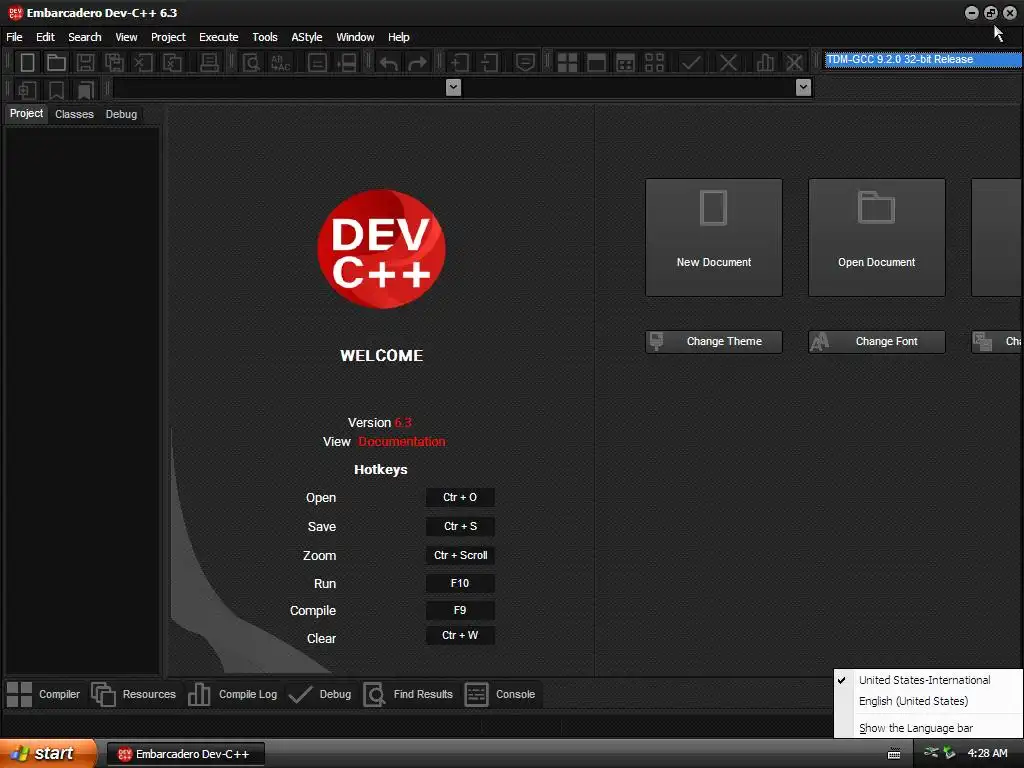Click the Run window-shaped toolbar icon

click(596, 63)
